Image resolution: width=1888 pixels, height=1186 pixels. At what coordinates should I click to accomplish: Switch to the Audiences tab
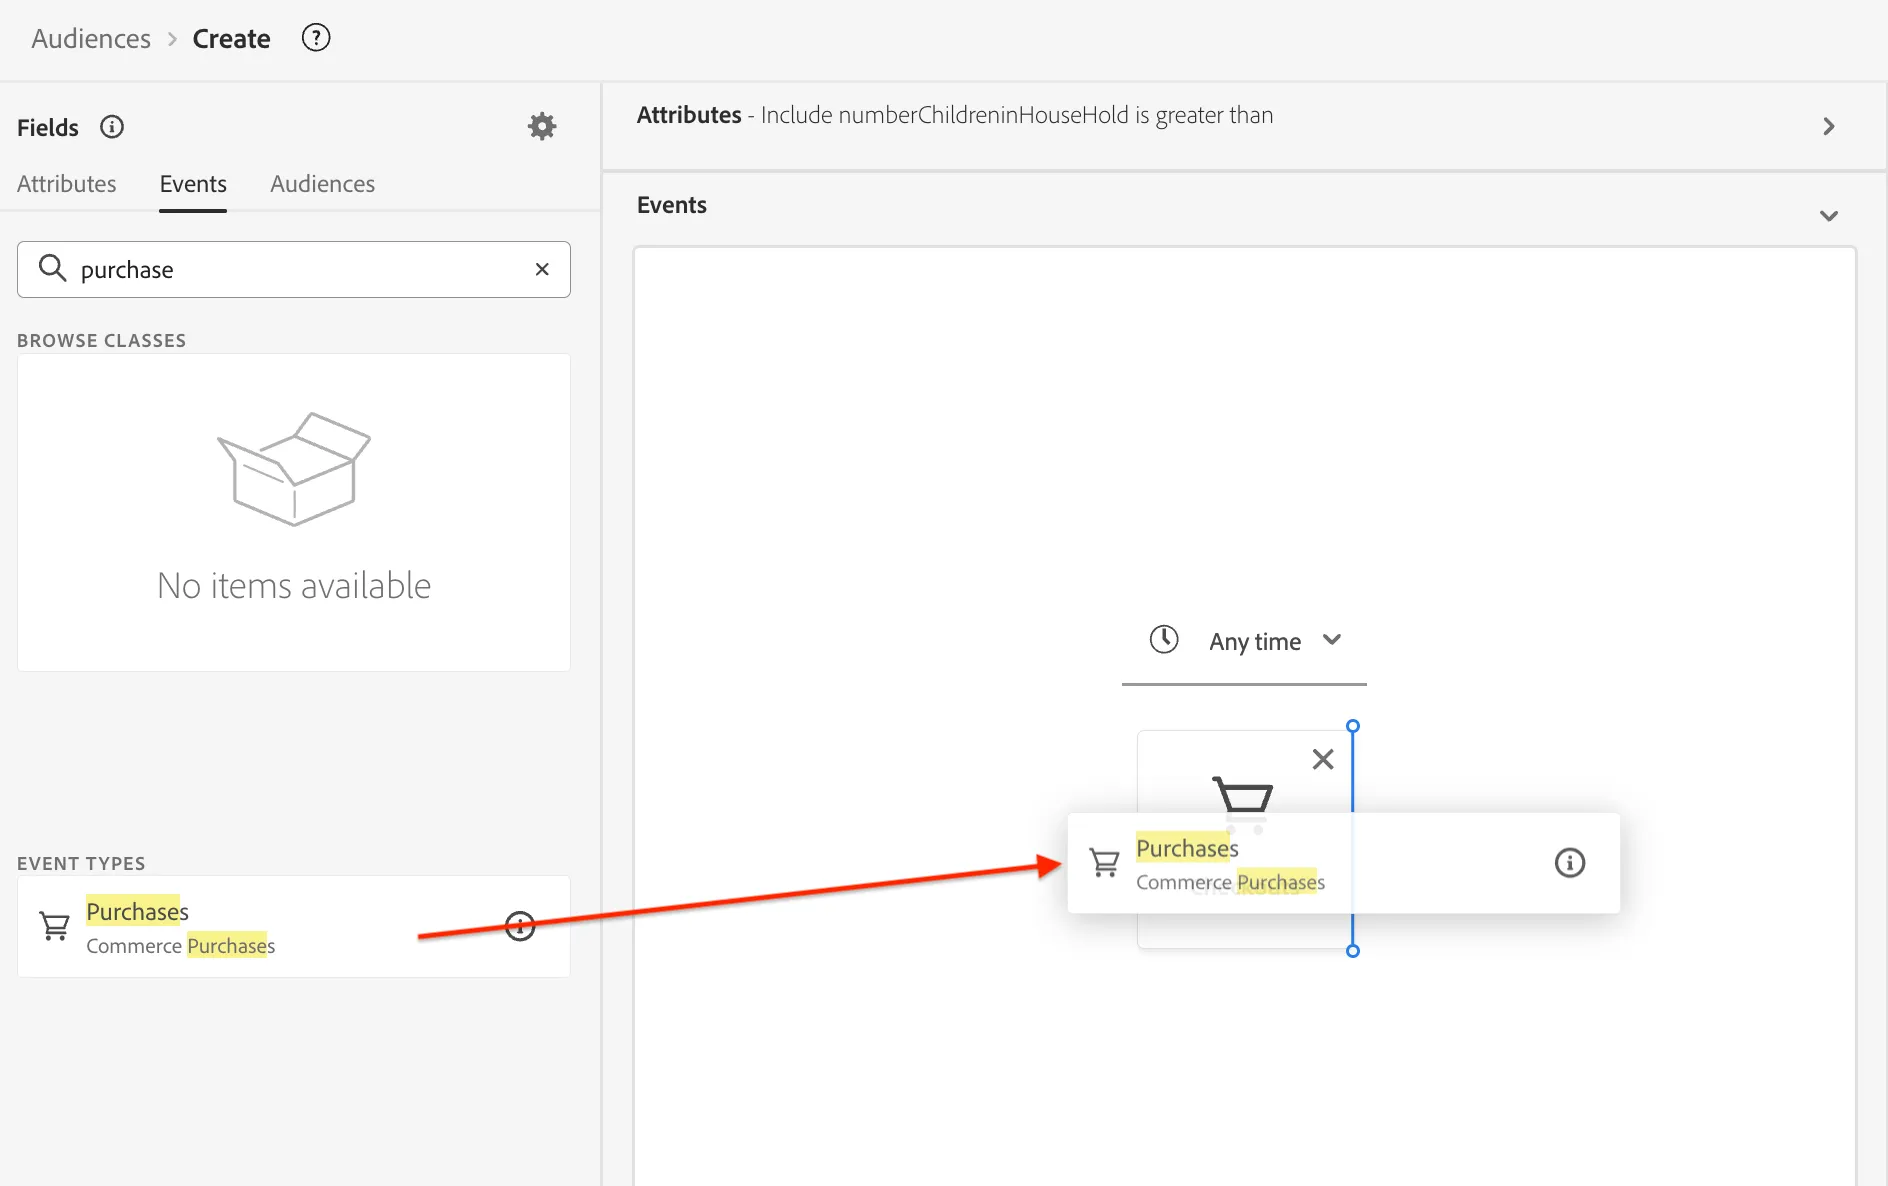(x=322, y=184)
